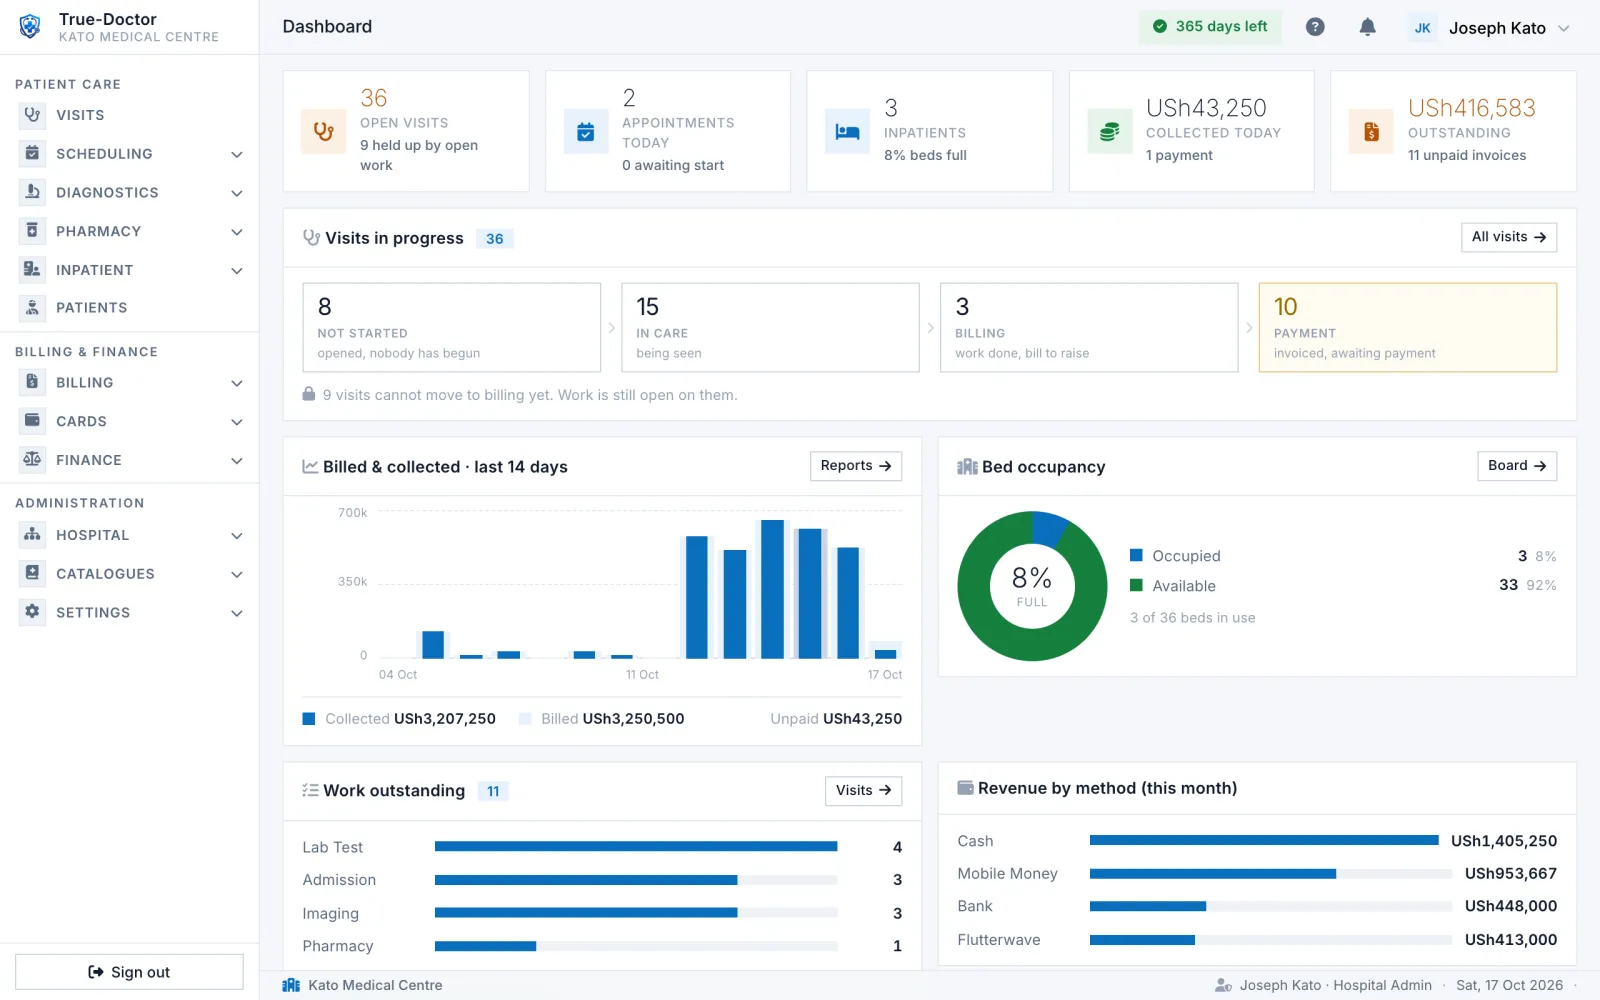Image resolution: width=1600 pixels, height=1000 pixels.
Task: Click the True-Doctor shield logo
Action: click(x=30, y=27)
